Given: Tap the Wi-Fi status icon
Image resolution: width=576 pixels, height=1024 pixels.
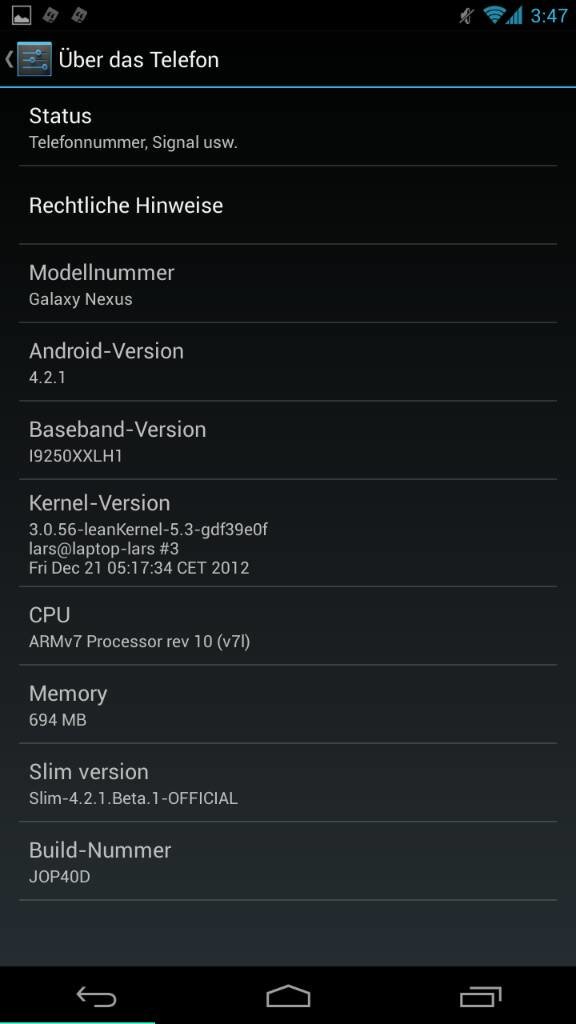Looking at the screenshot, I should [494, 15].
